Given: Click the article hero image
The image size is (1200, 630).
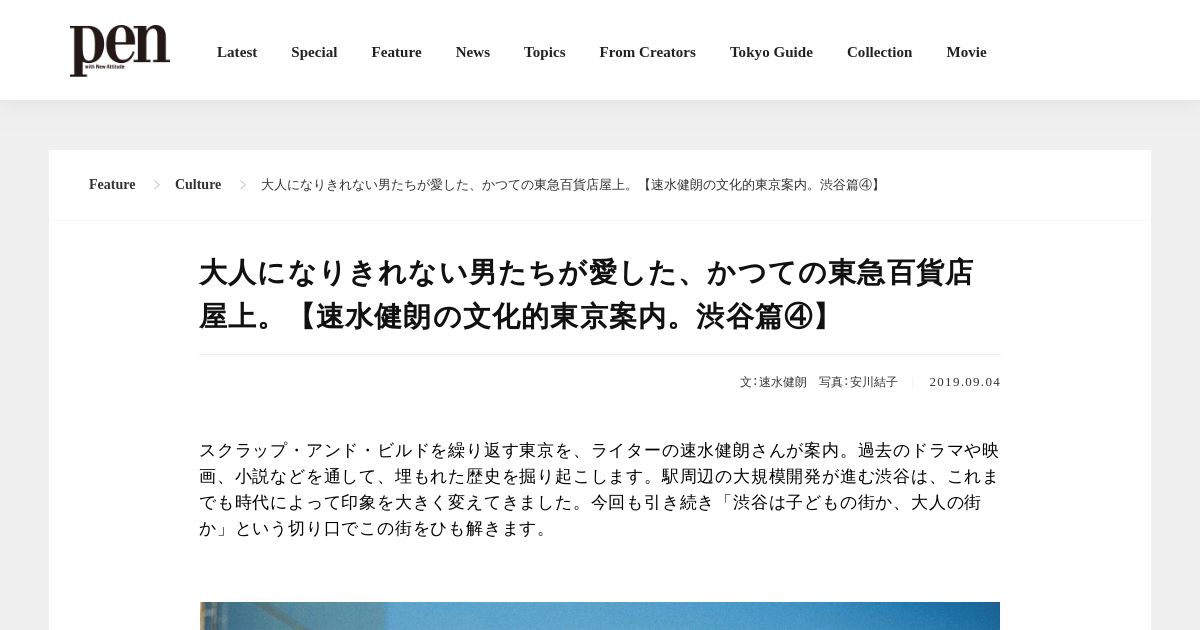Looking at the screenshot, I should 600,616.
